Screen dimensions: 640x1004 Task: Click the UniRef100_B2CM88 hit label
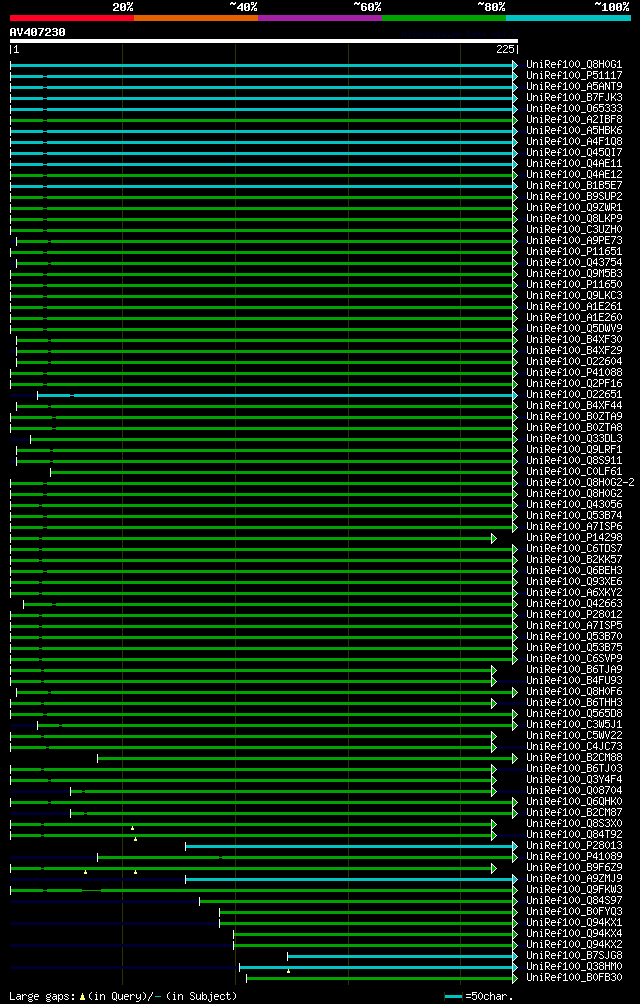pos(573,758)
